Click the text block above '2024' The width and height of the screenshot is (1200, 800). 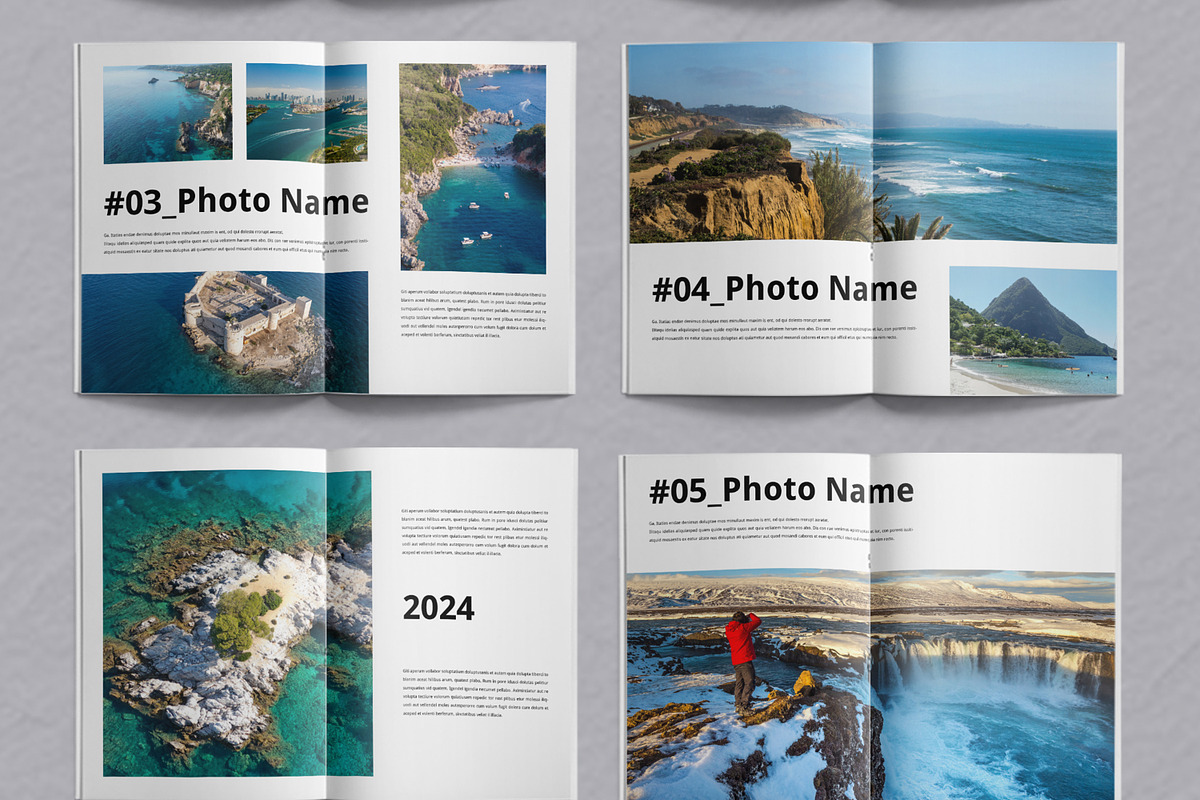(x=475, y=533)
